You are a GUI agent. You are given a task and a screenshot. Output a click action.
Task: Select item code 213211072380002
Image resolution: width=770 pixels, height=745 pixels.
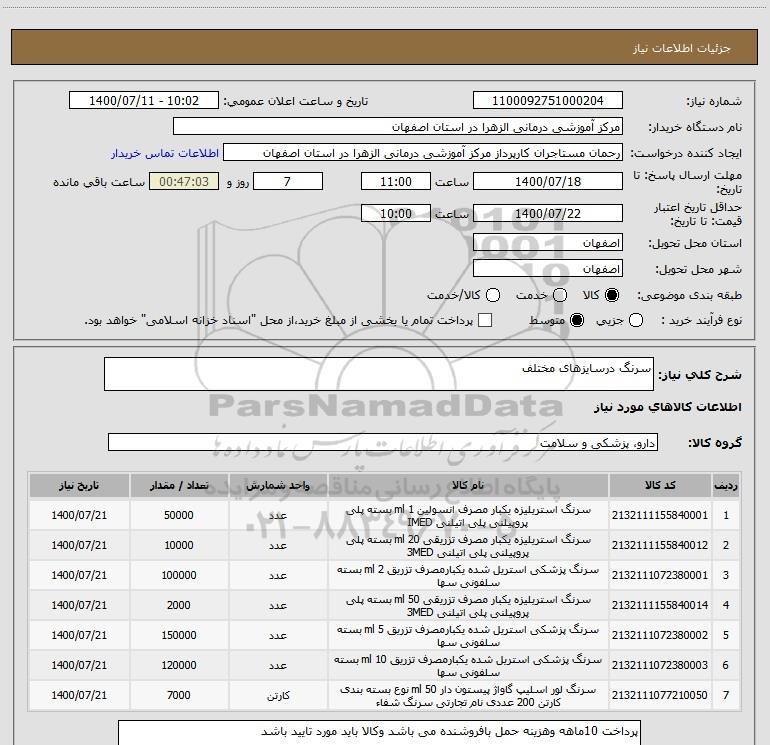coord(660,635)
